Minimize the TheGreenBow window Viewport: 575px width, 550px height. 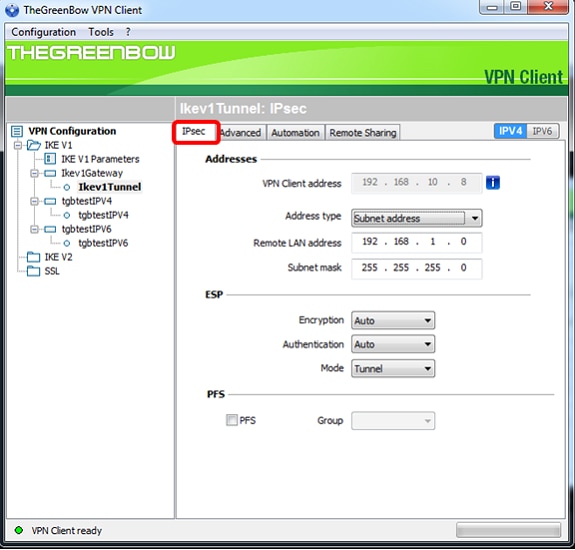click(492, 7)
